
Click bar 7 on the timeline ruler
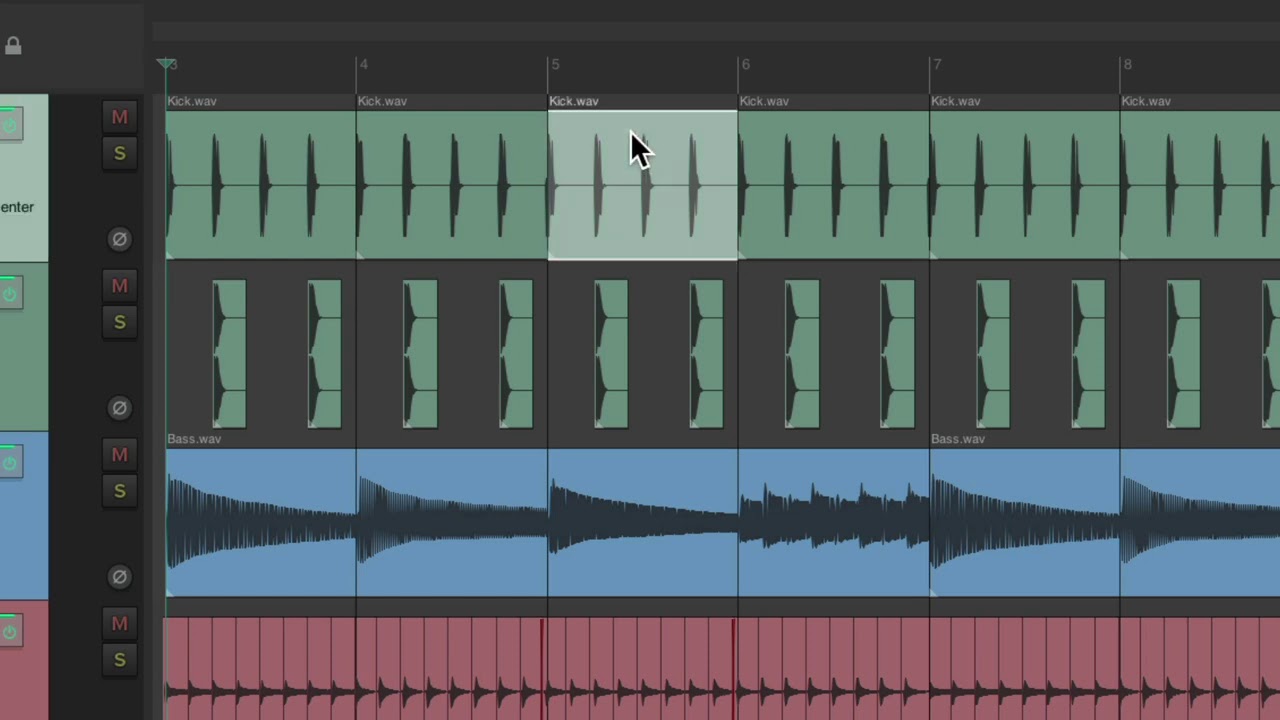click(x=936, y=64)
